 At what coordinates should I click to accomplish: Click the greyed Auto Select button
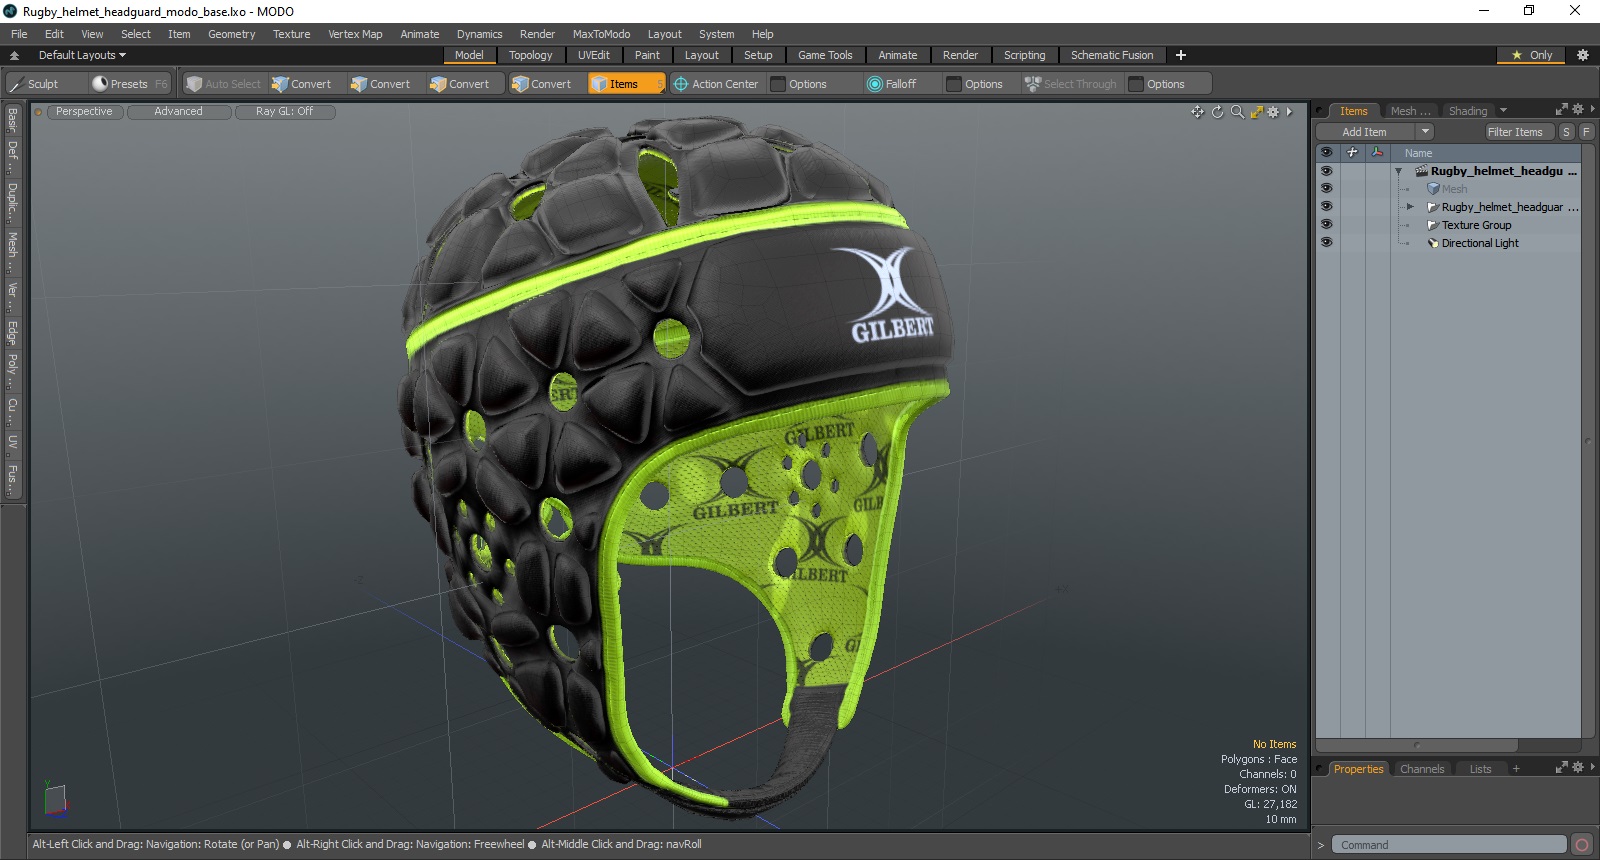pyautogui.click(x=224, y=84)
